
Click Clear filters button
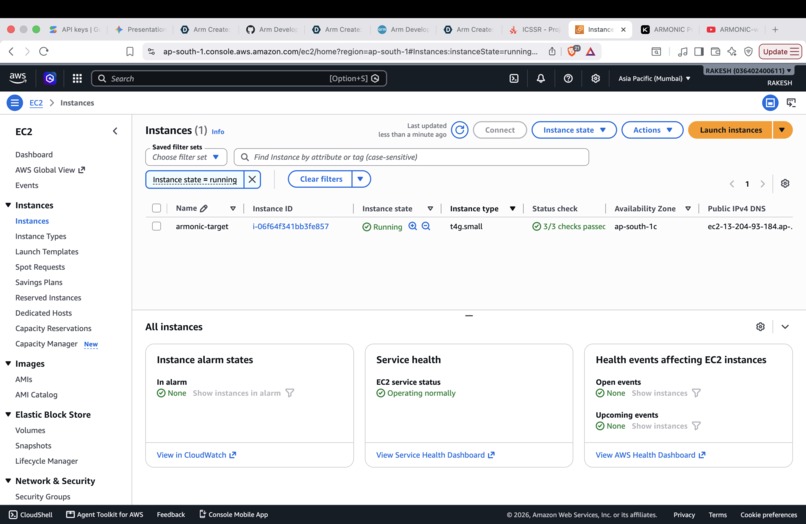click(x=321, y=179)
